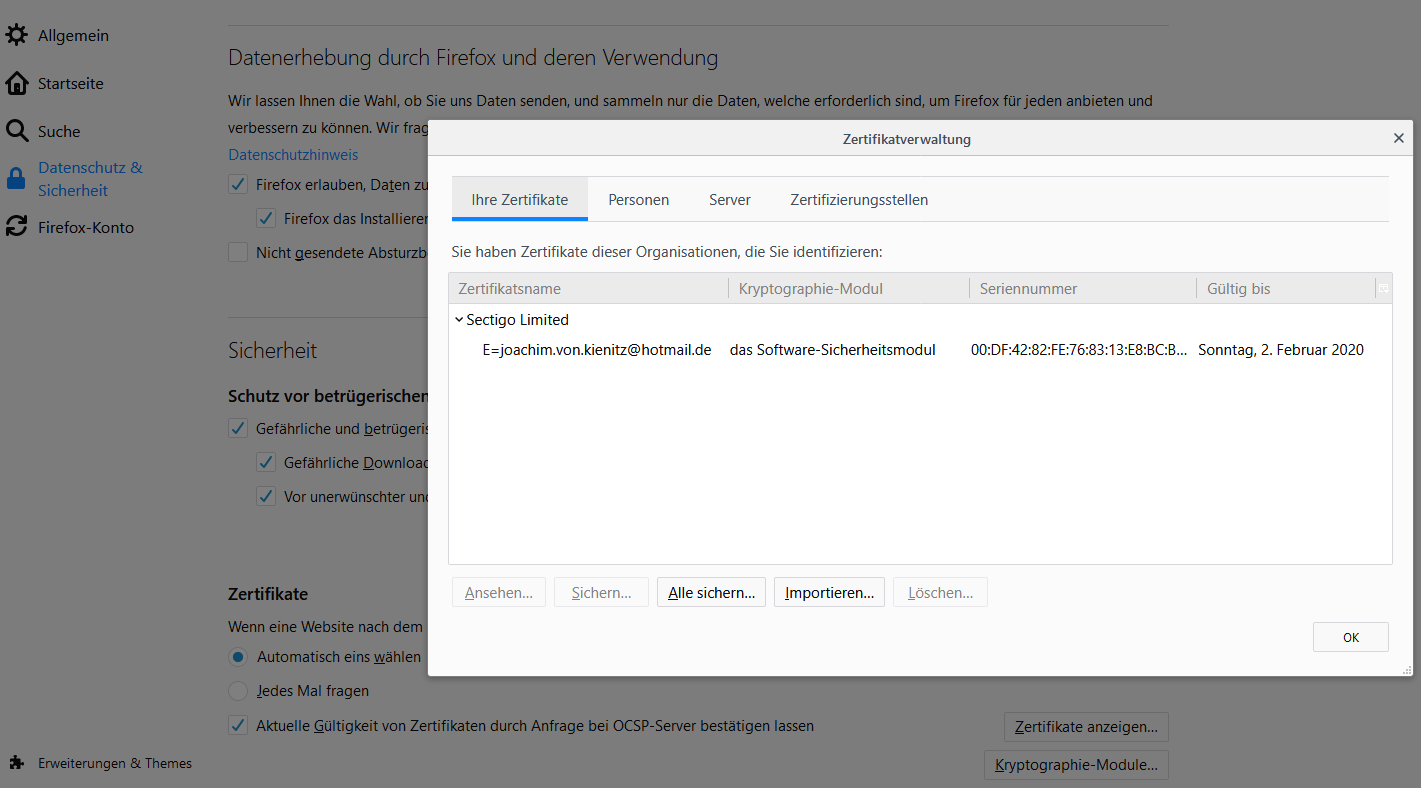Switch to the Zertifizierungsstellen tab

point(858,200)
